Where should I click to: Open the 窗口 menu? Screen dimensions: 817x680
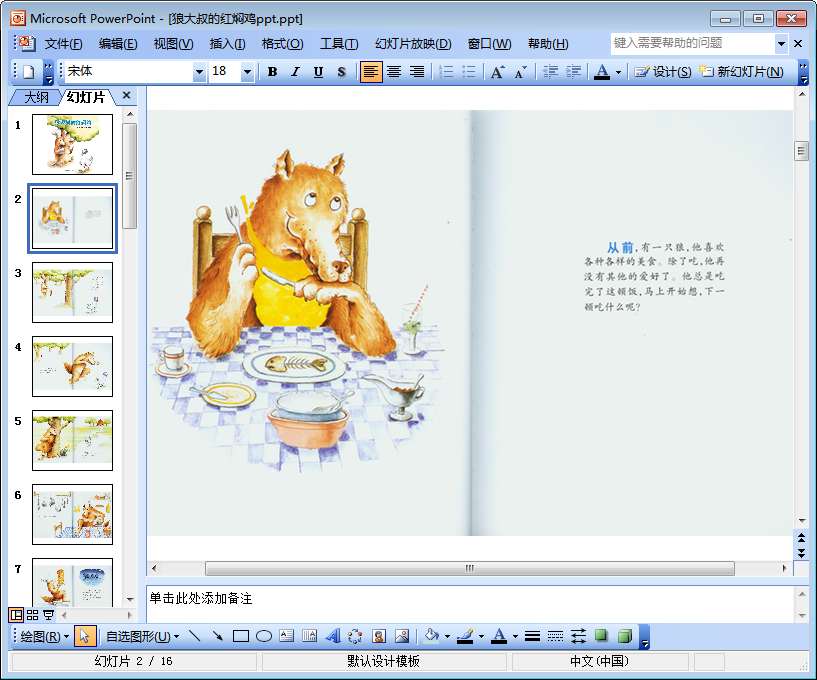489,44
